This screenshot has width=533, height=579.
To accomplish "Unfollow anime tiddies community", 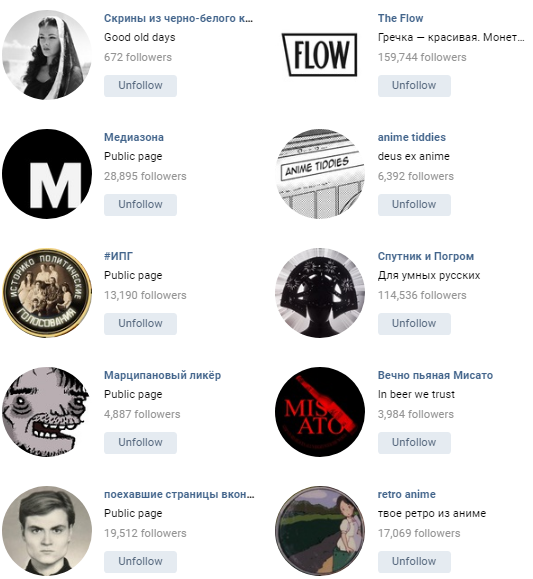I will pyautogui.click(x=414, y=205).
